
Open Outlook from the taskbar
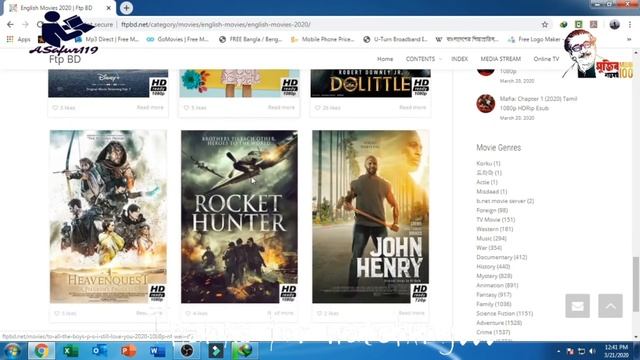click(100, 351)
